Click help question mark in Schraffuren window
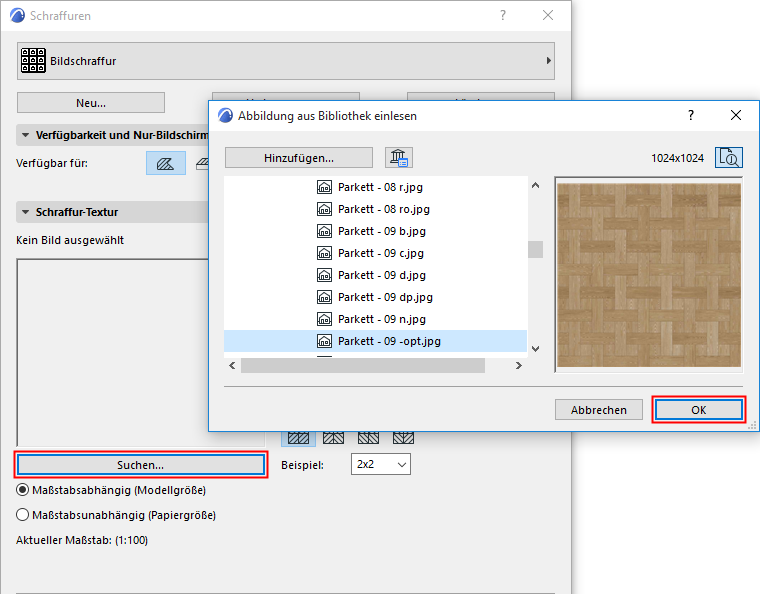This screenshot has width=760, height=594. point(503,16)
